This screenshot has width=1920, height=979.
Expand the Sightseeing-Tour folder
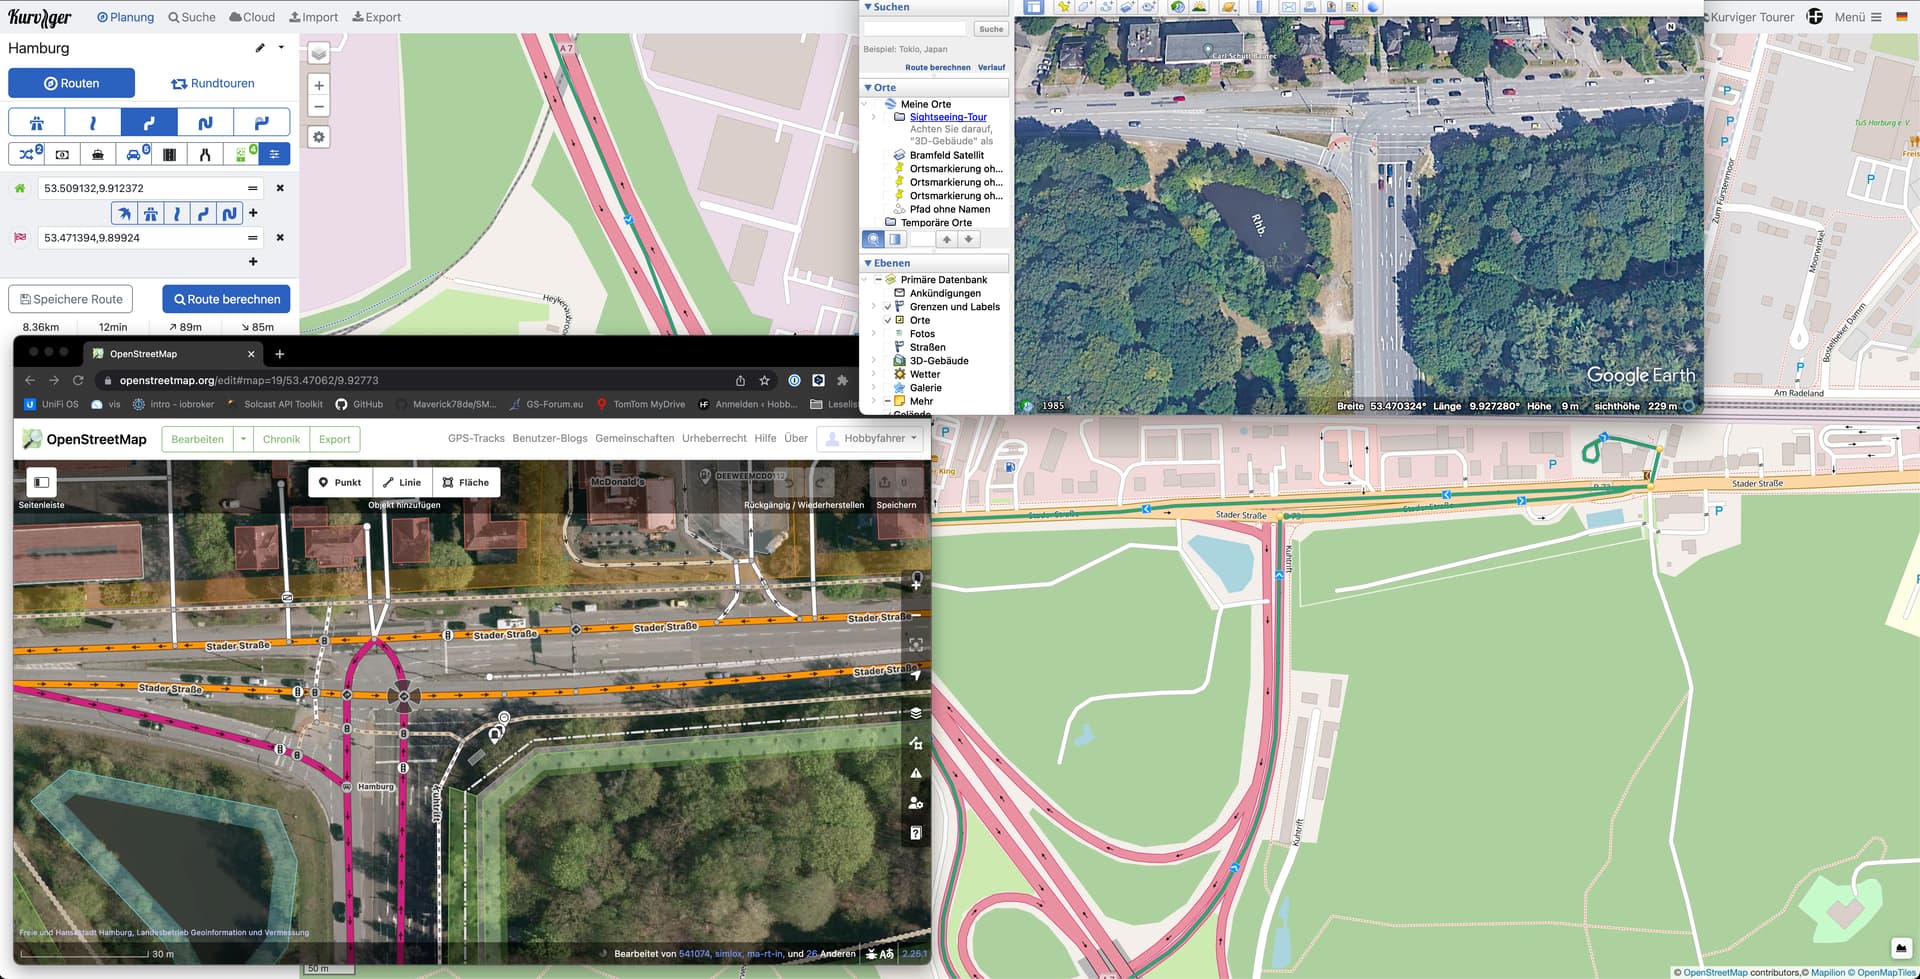point(874,117)
